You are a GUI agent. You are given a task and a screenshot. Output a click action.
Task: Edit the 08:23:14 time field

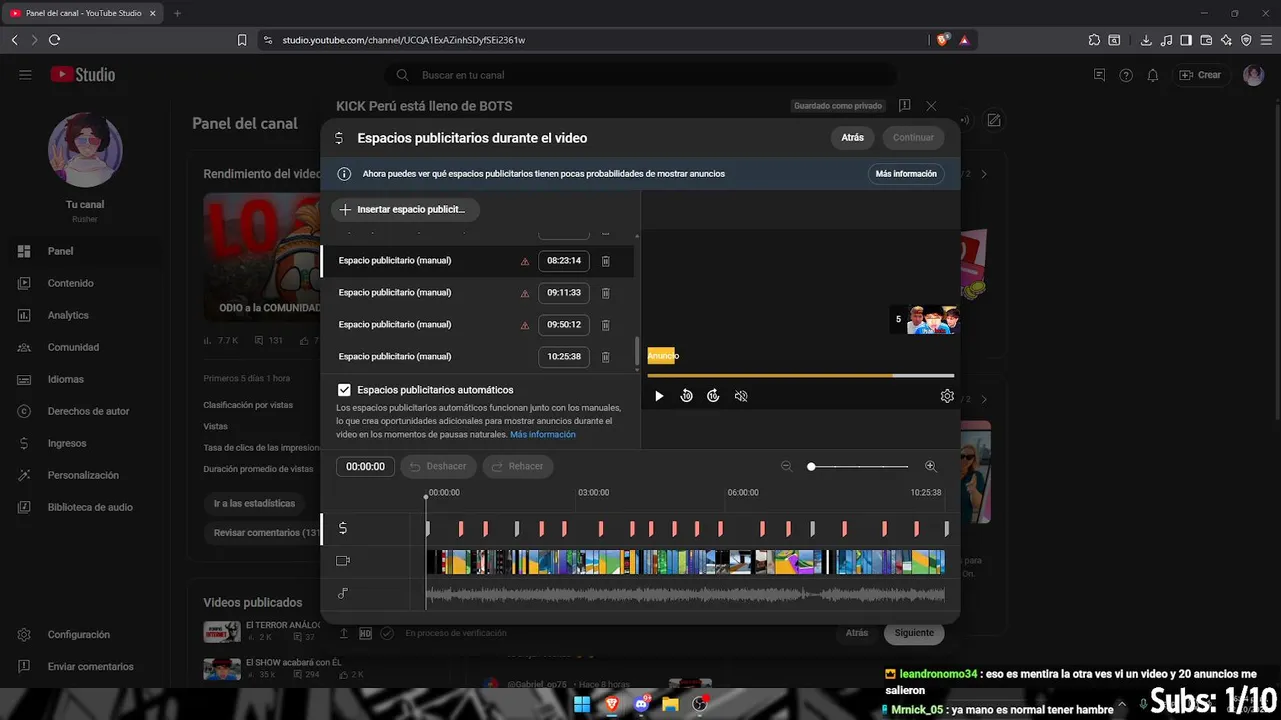pyautogui.click(x=564, y=261)
